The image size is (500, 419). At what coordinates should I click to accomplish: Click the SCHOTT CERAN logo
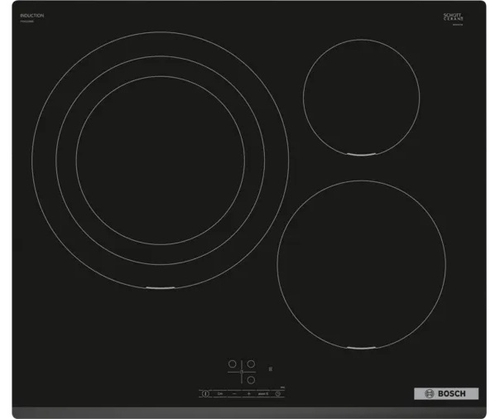[453, 17]
